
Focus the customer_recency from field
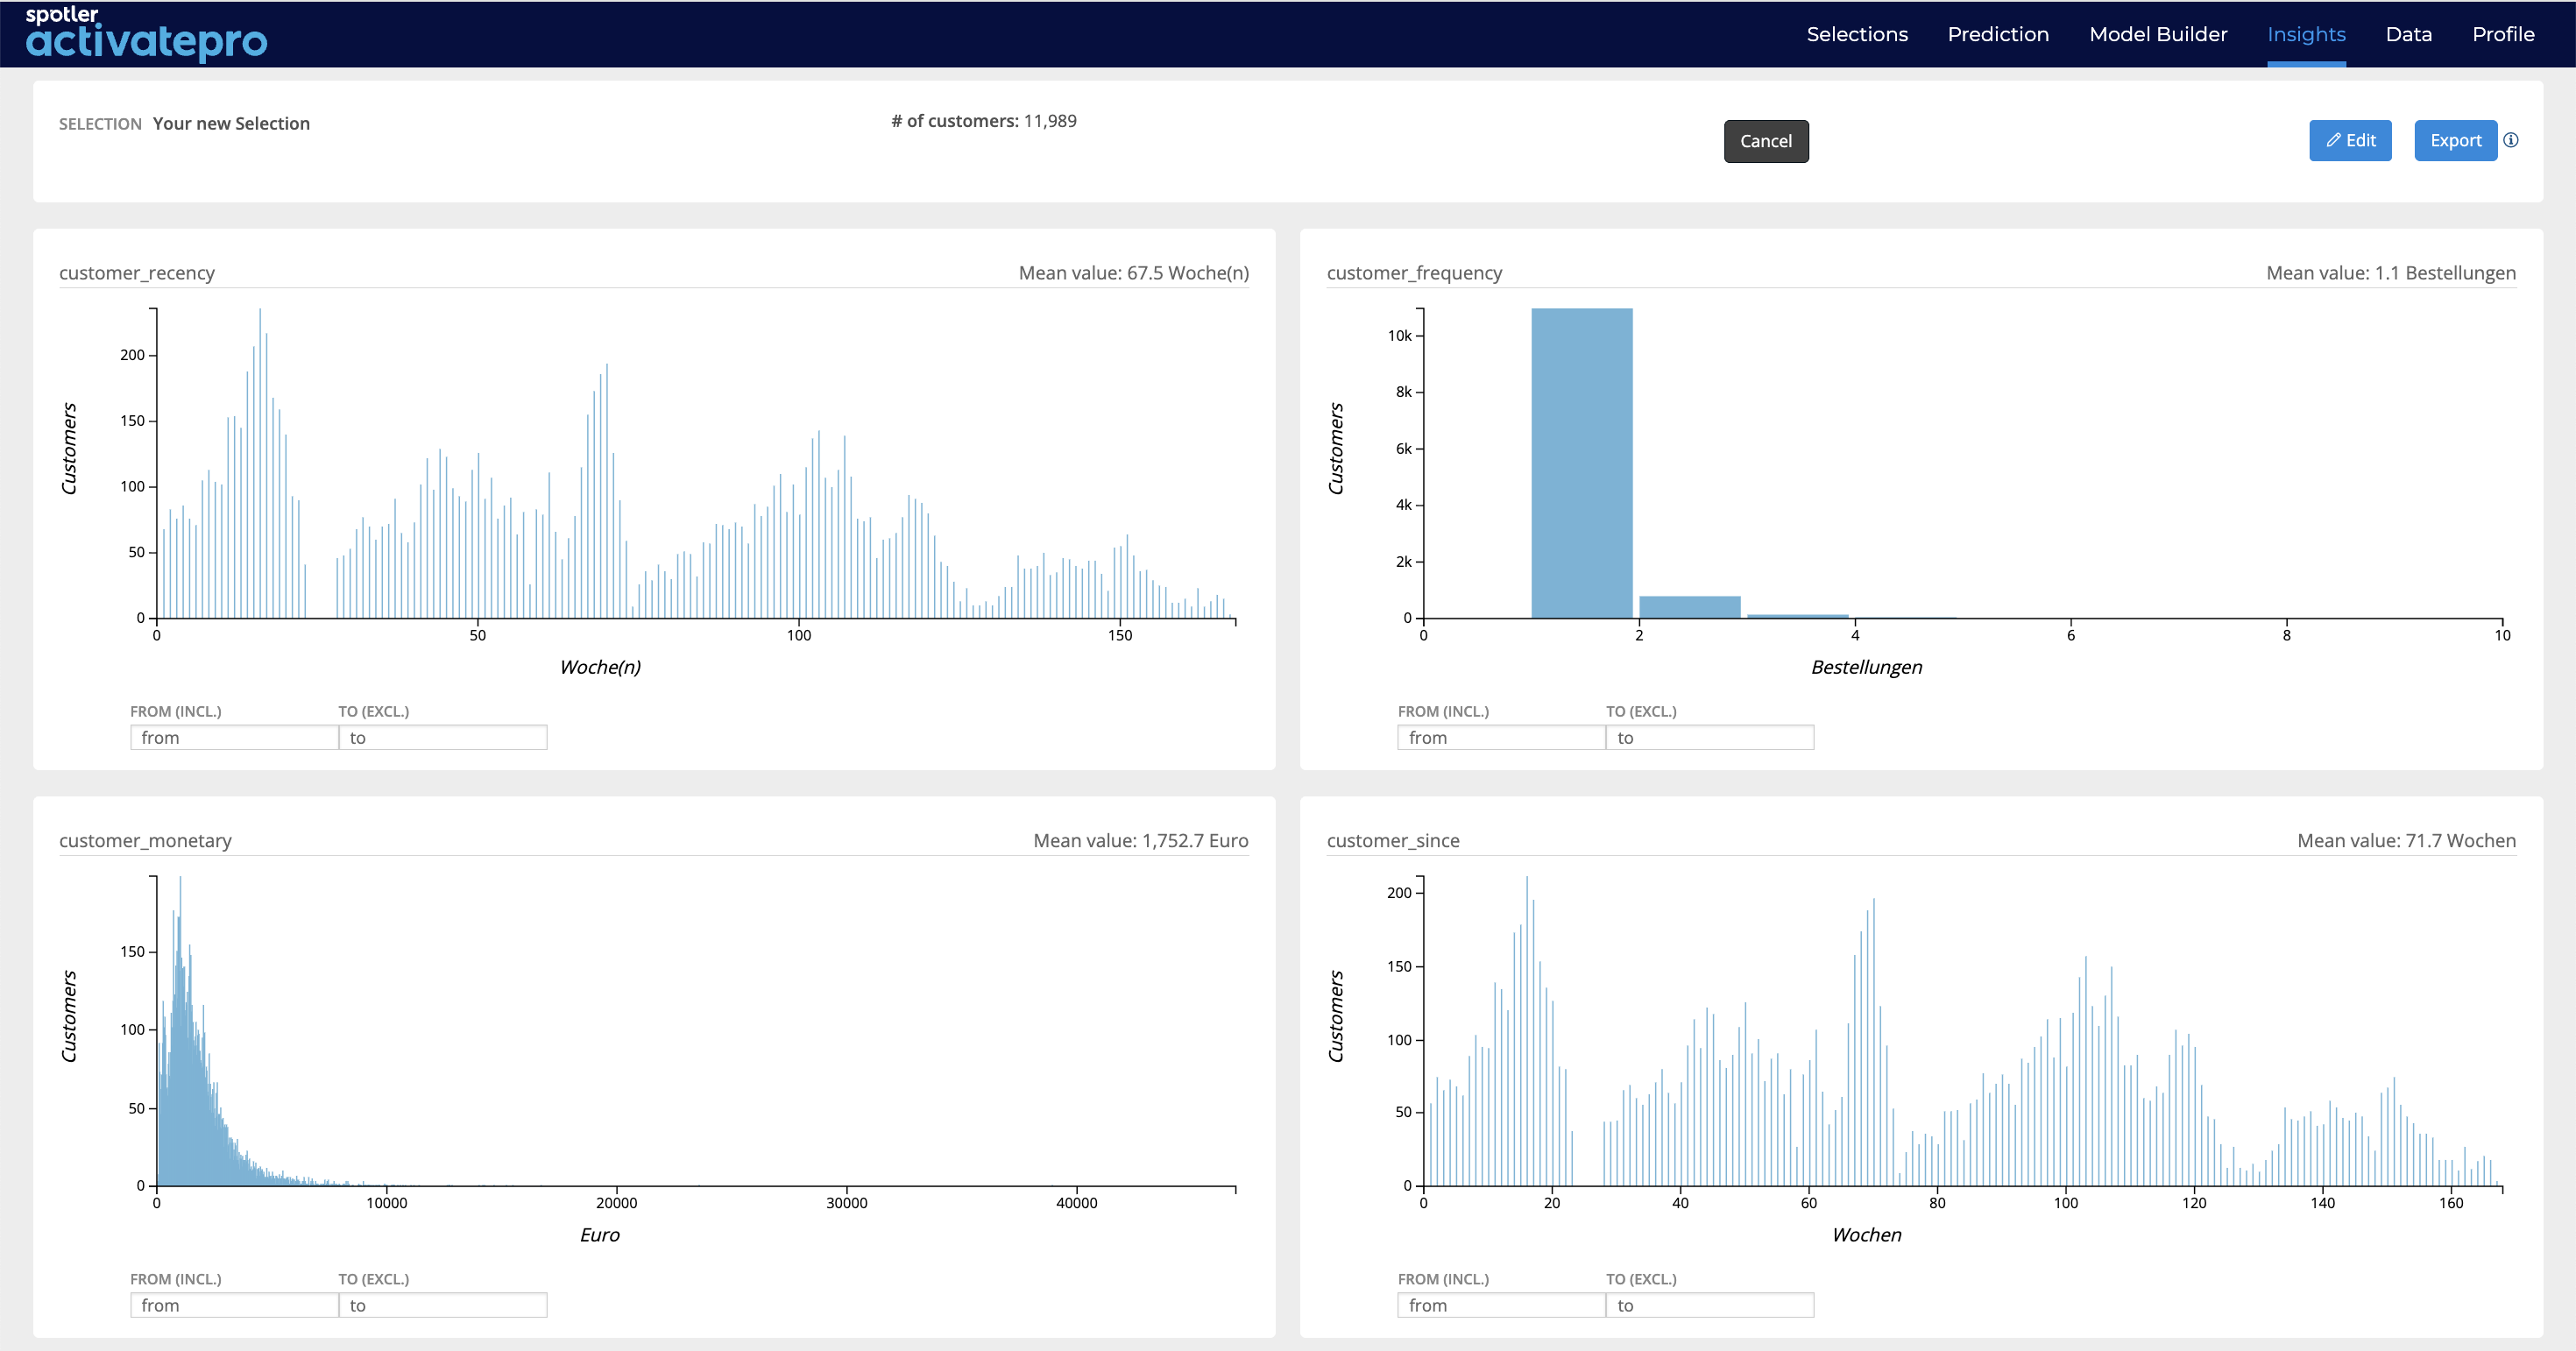[234, 737]
